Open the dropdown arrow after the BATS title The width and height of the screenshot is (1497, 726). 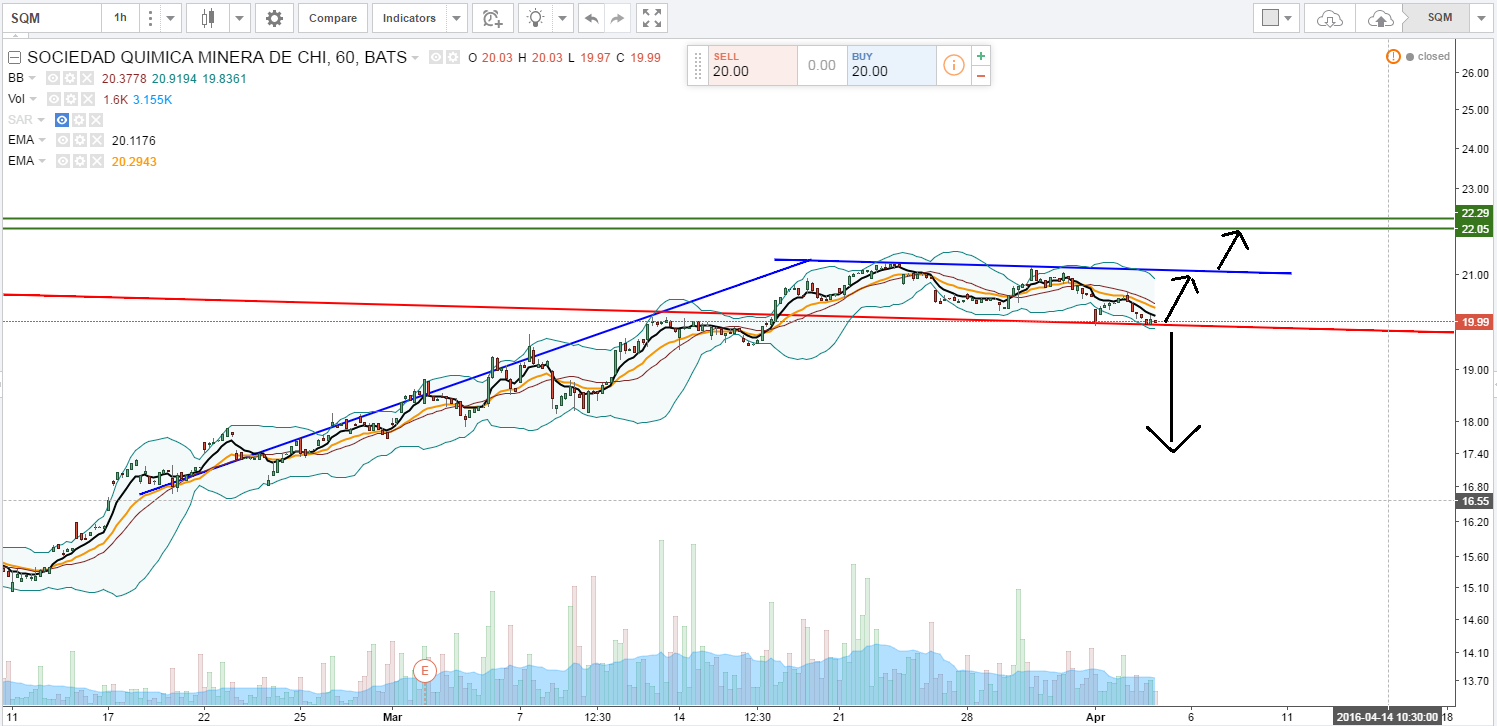415,58
